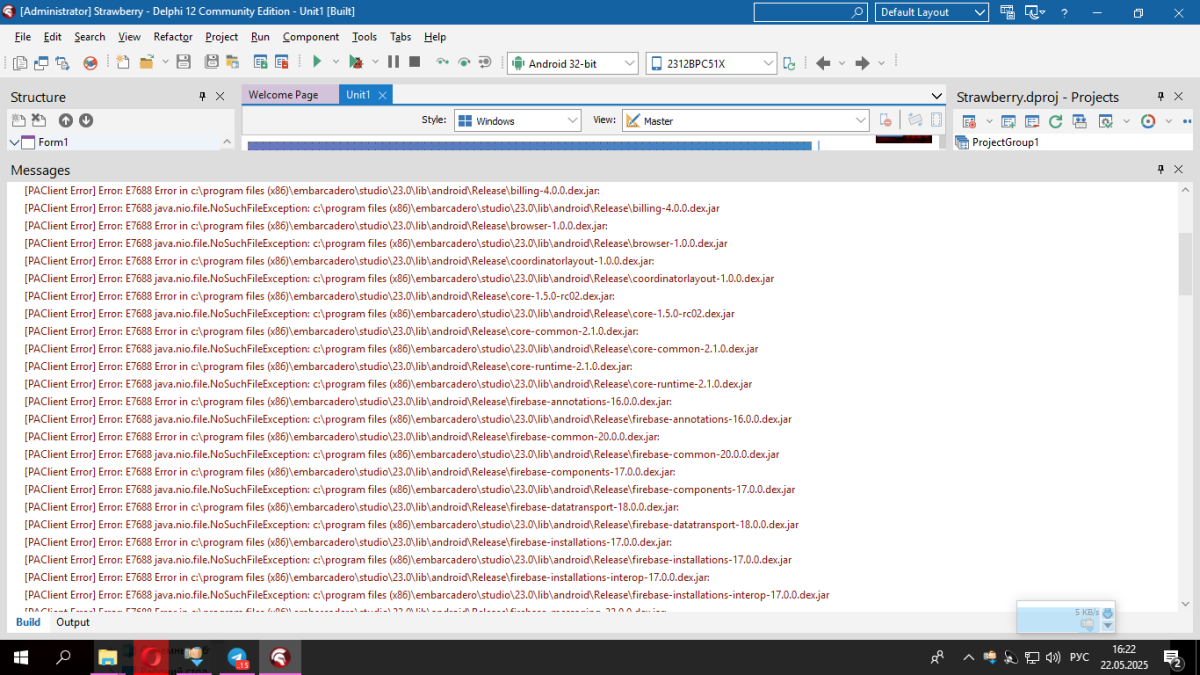The height and width of the screenshot is (675, 1200).
Task: Run with debugging using the bug icon
Action: point(356,62)
